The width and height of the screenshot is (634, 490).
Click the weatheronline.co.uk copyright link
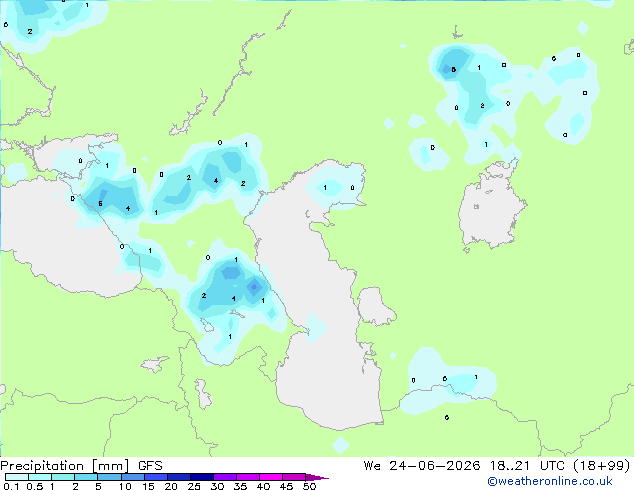coord(550,482)
